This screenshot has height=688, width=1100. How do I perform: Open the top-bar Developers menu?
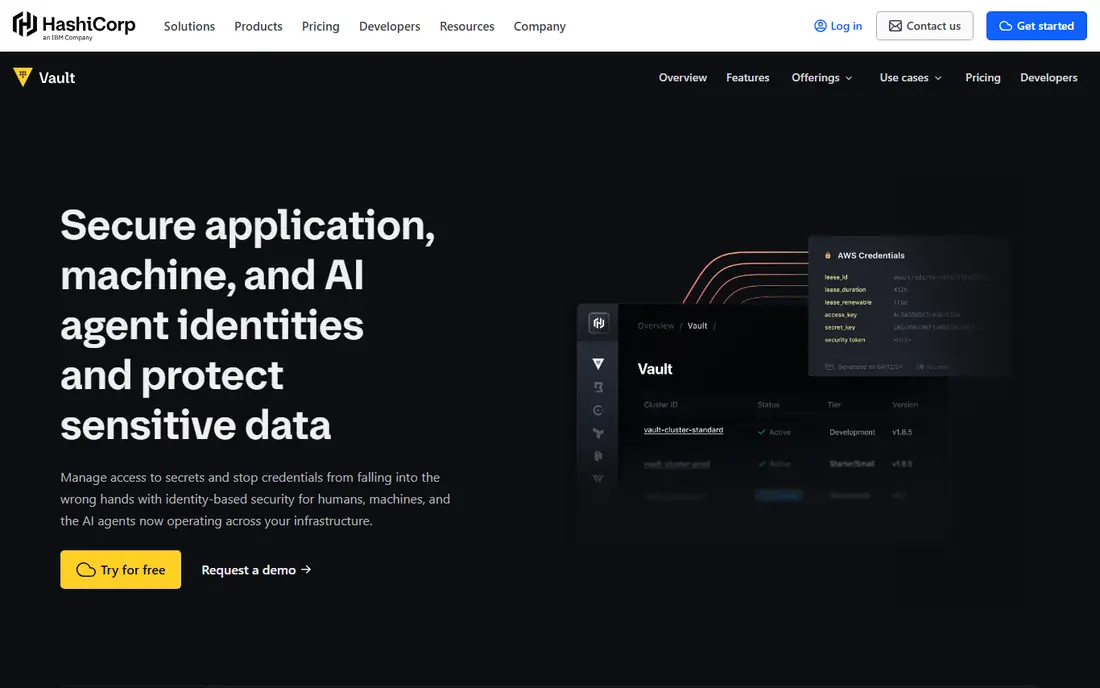point(389,26)
